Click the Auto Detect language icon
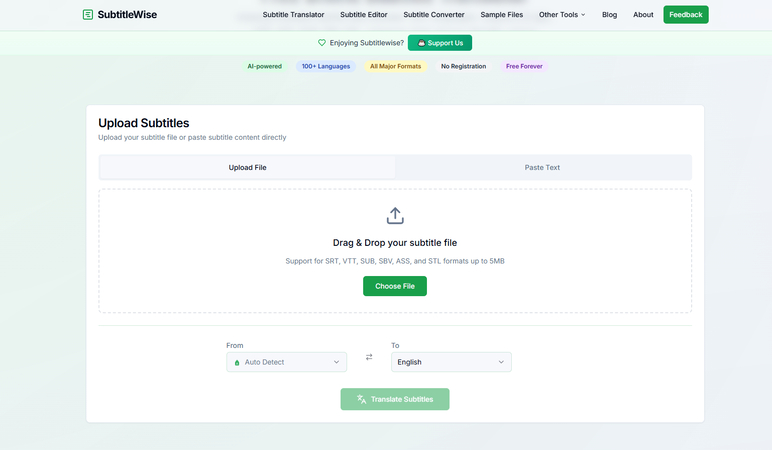 pyautogui.click(x=237, y=362)
